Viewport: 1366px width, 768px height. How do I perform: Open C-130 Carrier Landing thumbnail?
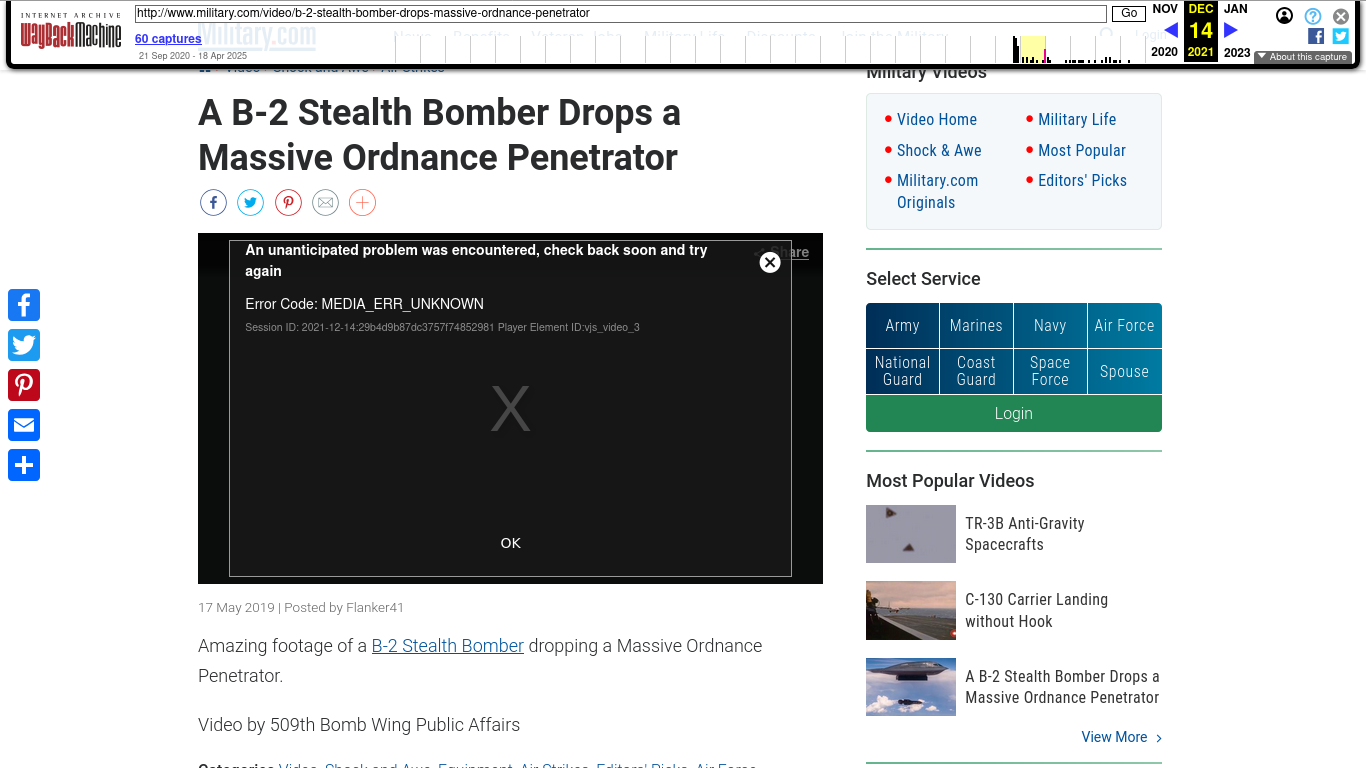(911, 611)
